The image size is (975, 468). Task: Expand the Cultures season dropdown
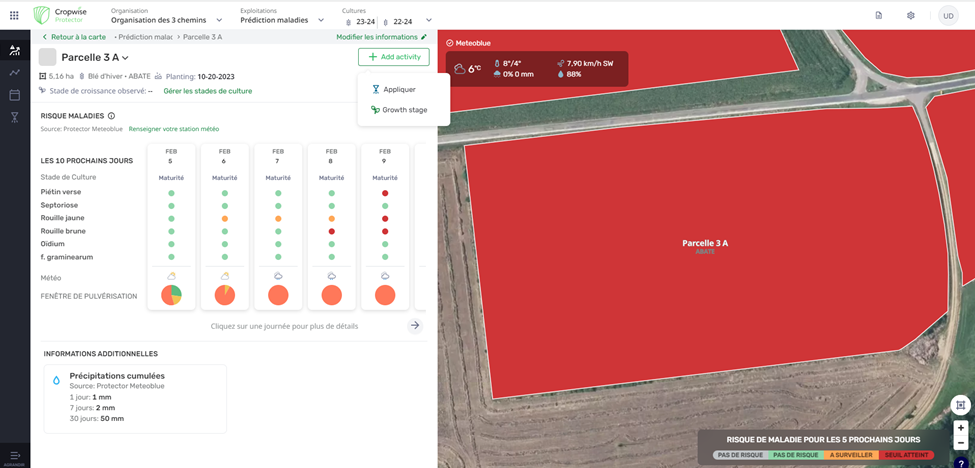[x=428, y=20]
